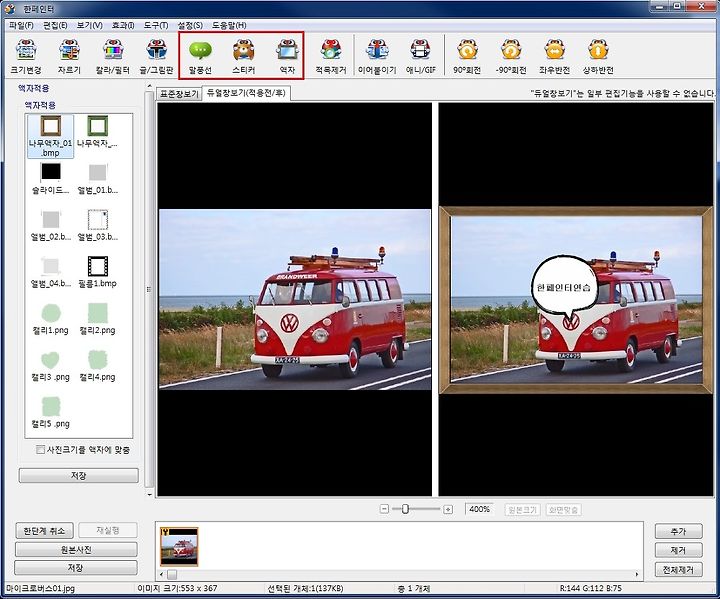Enable 사진크기를 액자에 맞춤 checkbox
The image size is (720, 599).
point(40,449)
